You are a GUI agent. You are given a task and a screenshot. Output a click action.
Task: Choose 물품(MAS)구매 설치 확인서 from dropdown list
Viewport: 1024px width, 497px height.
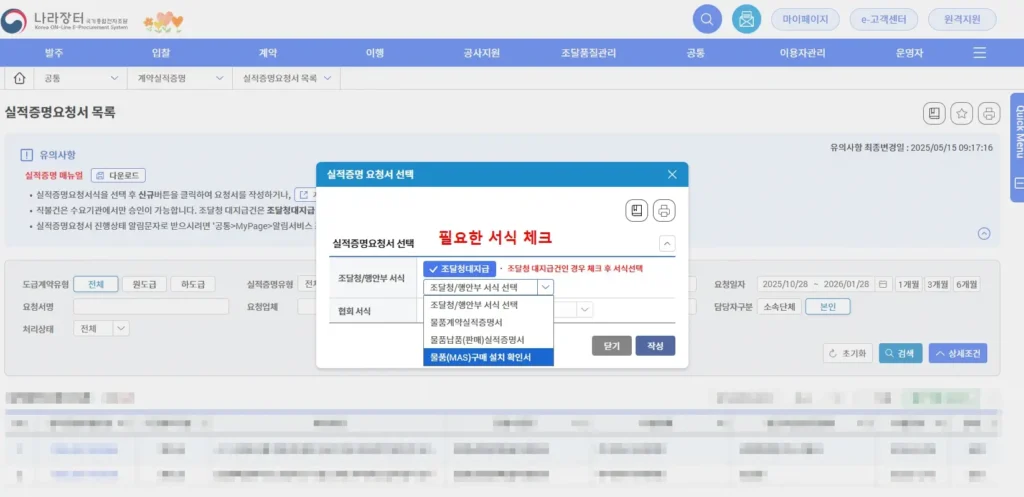(488, 357)
